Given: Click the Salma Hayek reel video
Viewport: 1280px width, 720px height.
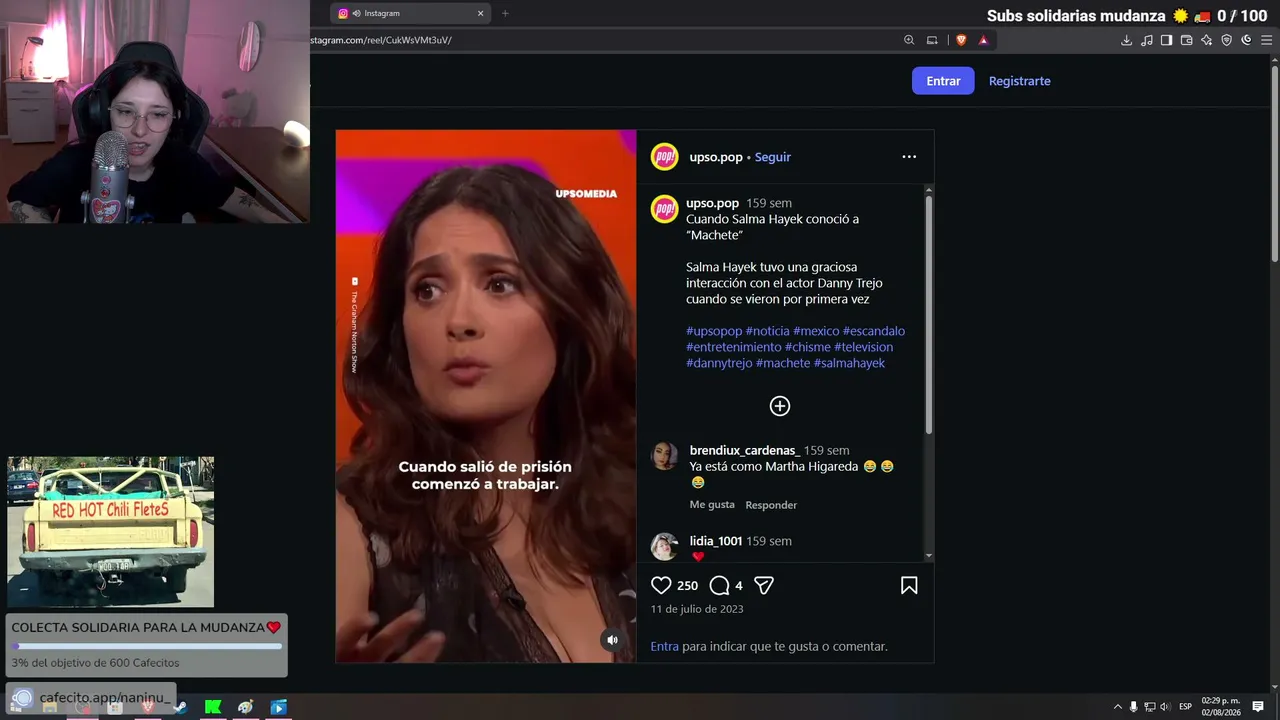Looking at the screenshot, I should [x=486, y=396].
